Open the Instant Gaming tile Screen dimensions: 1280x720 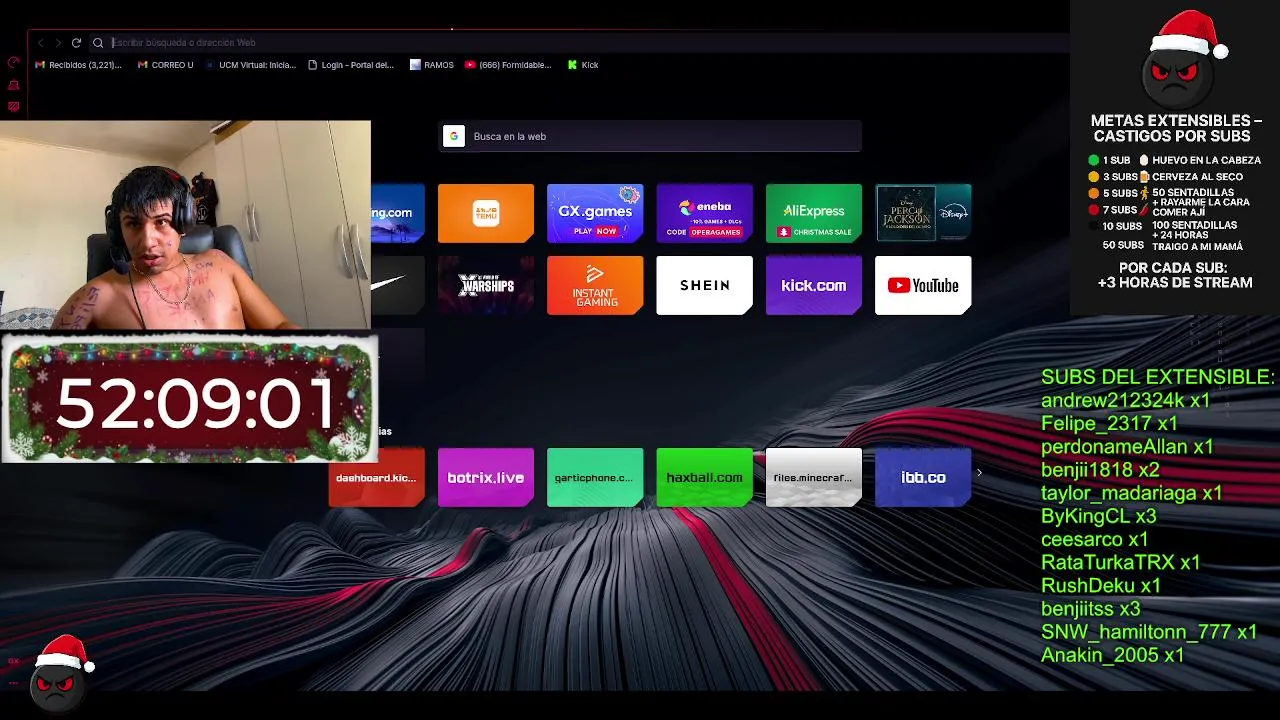pos(595,286)
